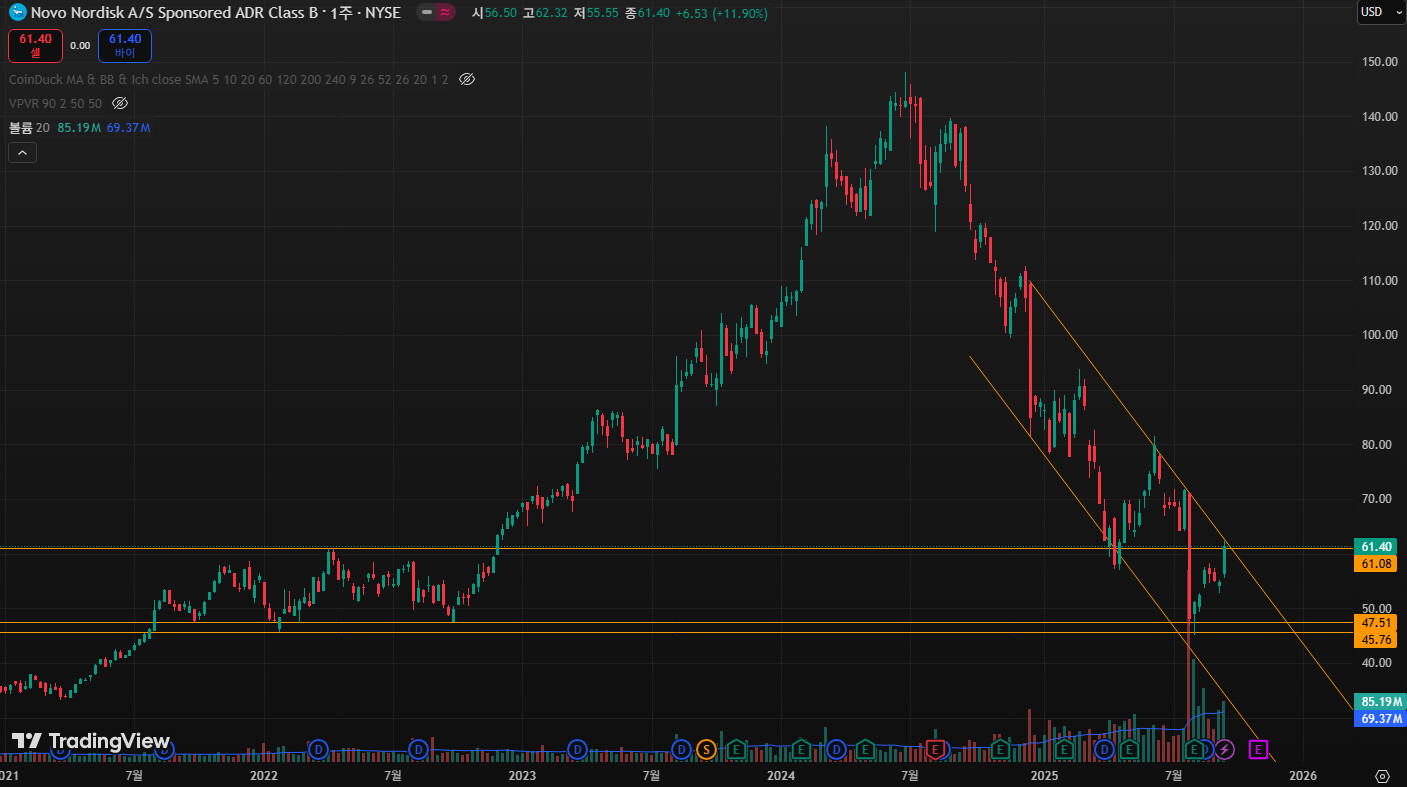Viewport: 1407px width, 787px height.
Task: Toggle visibility of the VPVR indicator
Action: pos(120,103)
